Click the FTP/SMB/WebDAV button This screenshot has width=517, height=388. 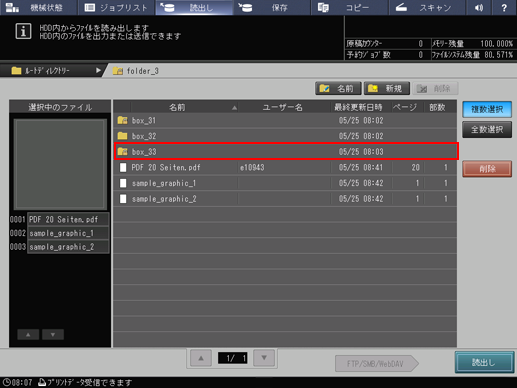coord(377,363)
